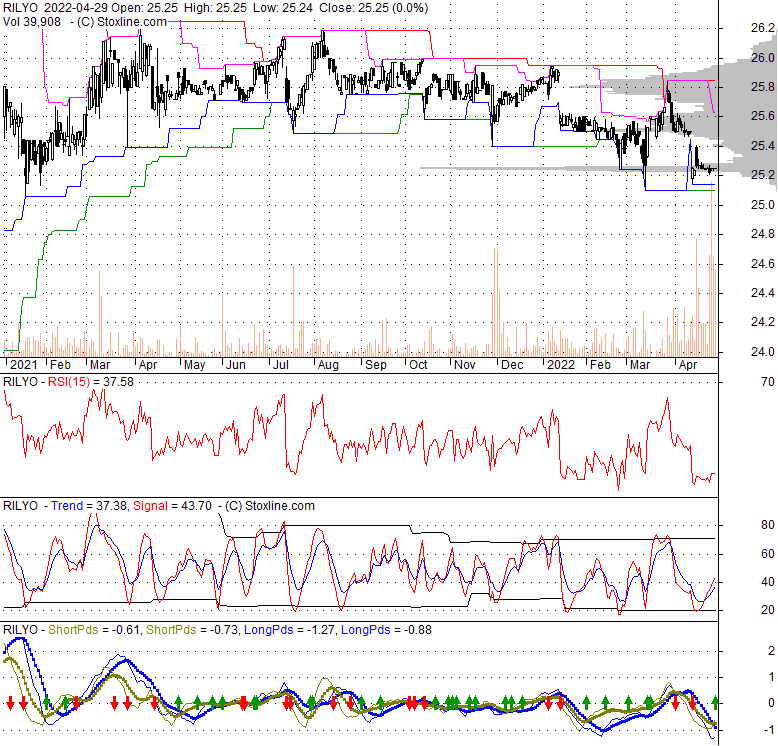Click the RILYO ticker header text
Viewport: 778px width, 746px height.
[20, 8]
